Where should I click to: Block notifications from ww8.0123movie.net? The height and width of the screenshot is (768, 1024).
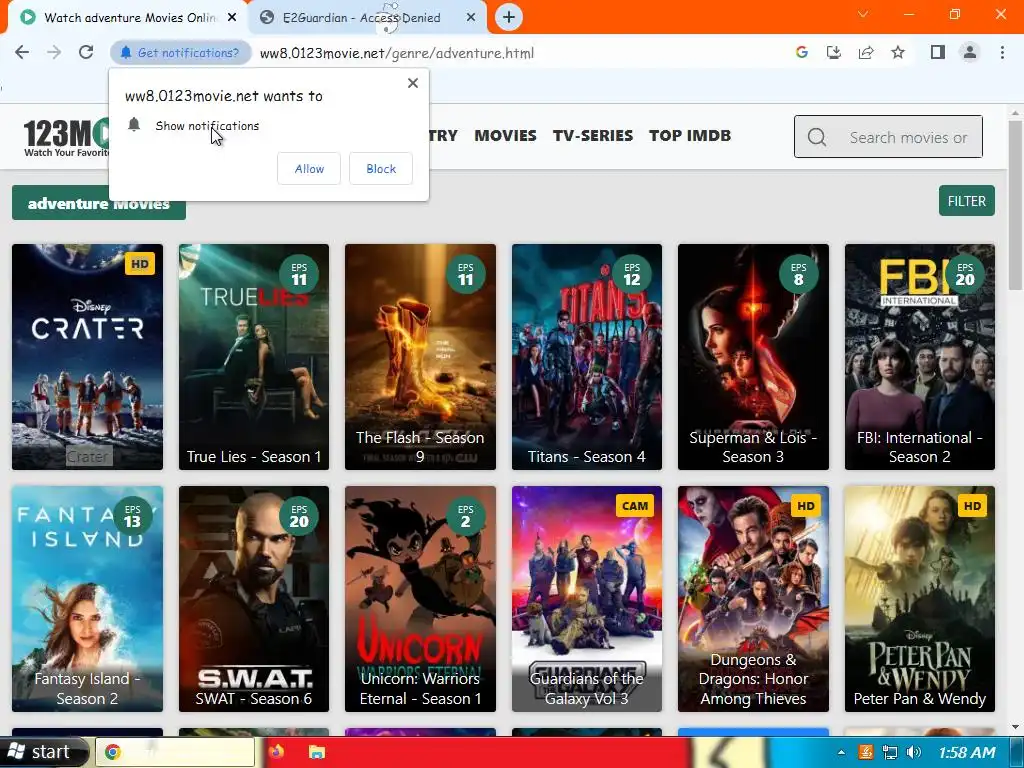point(381,168)
